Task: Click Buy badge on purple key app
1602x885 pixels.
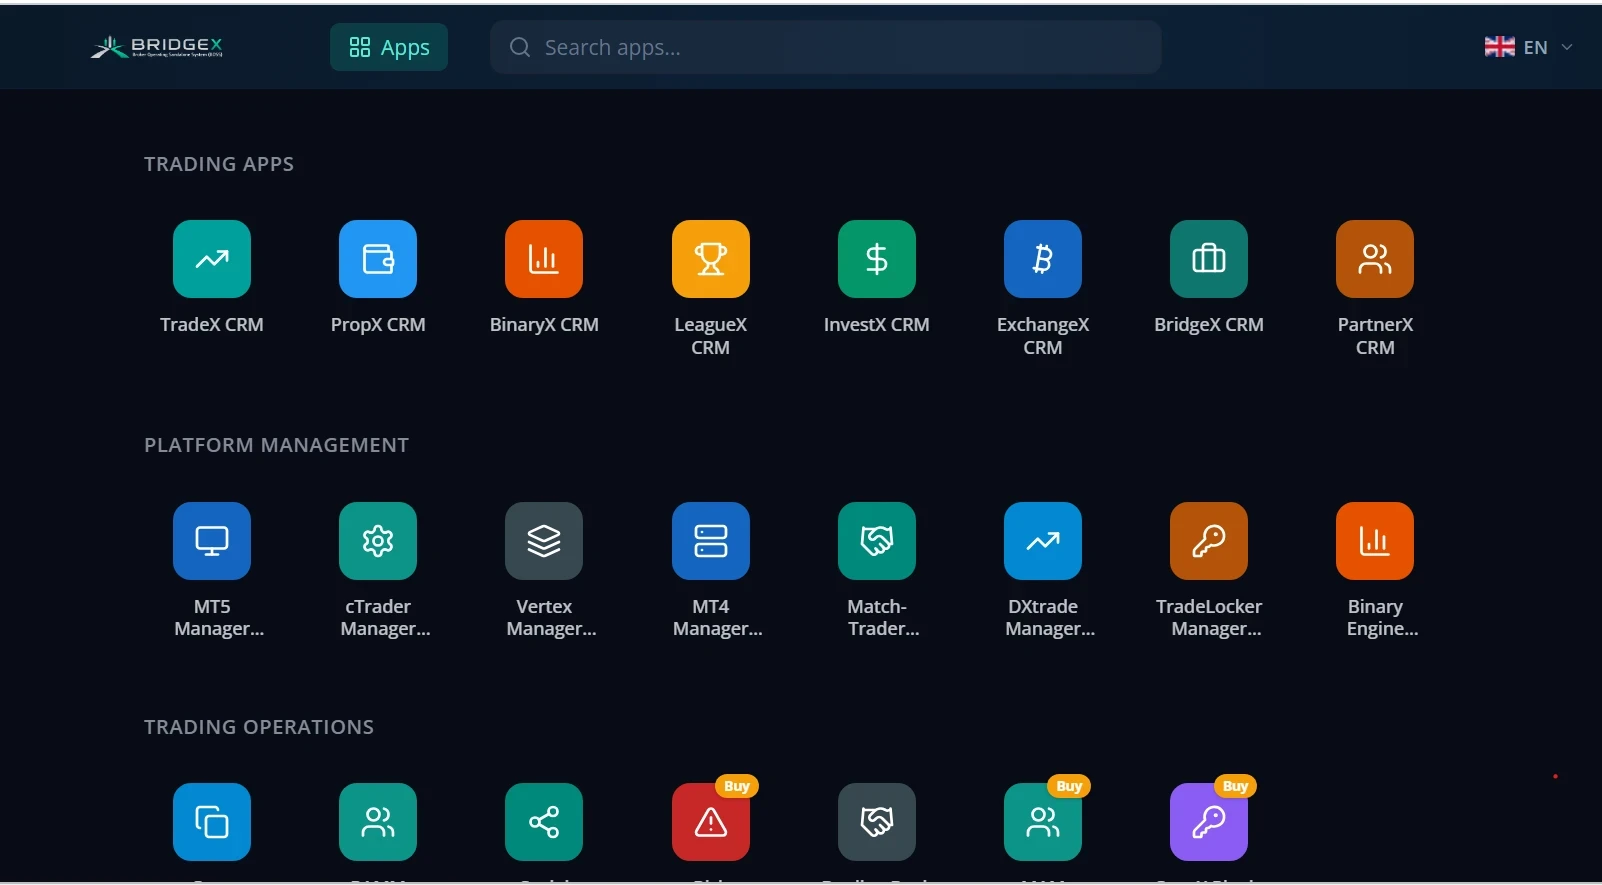Action: click(1235, 786)
